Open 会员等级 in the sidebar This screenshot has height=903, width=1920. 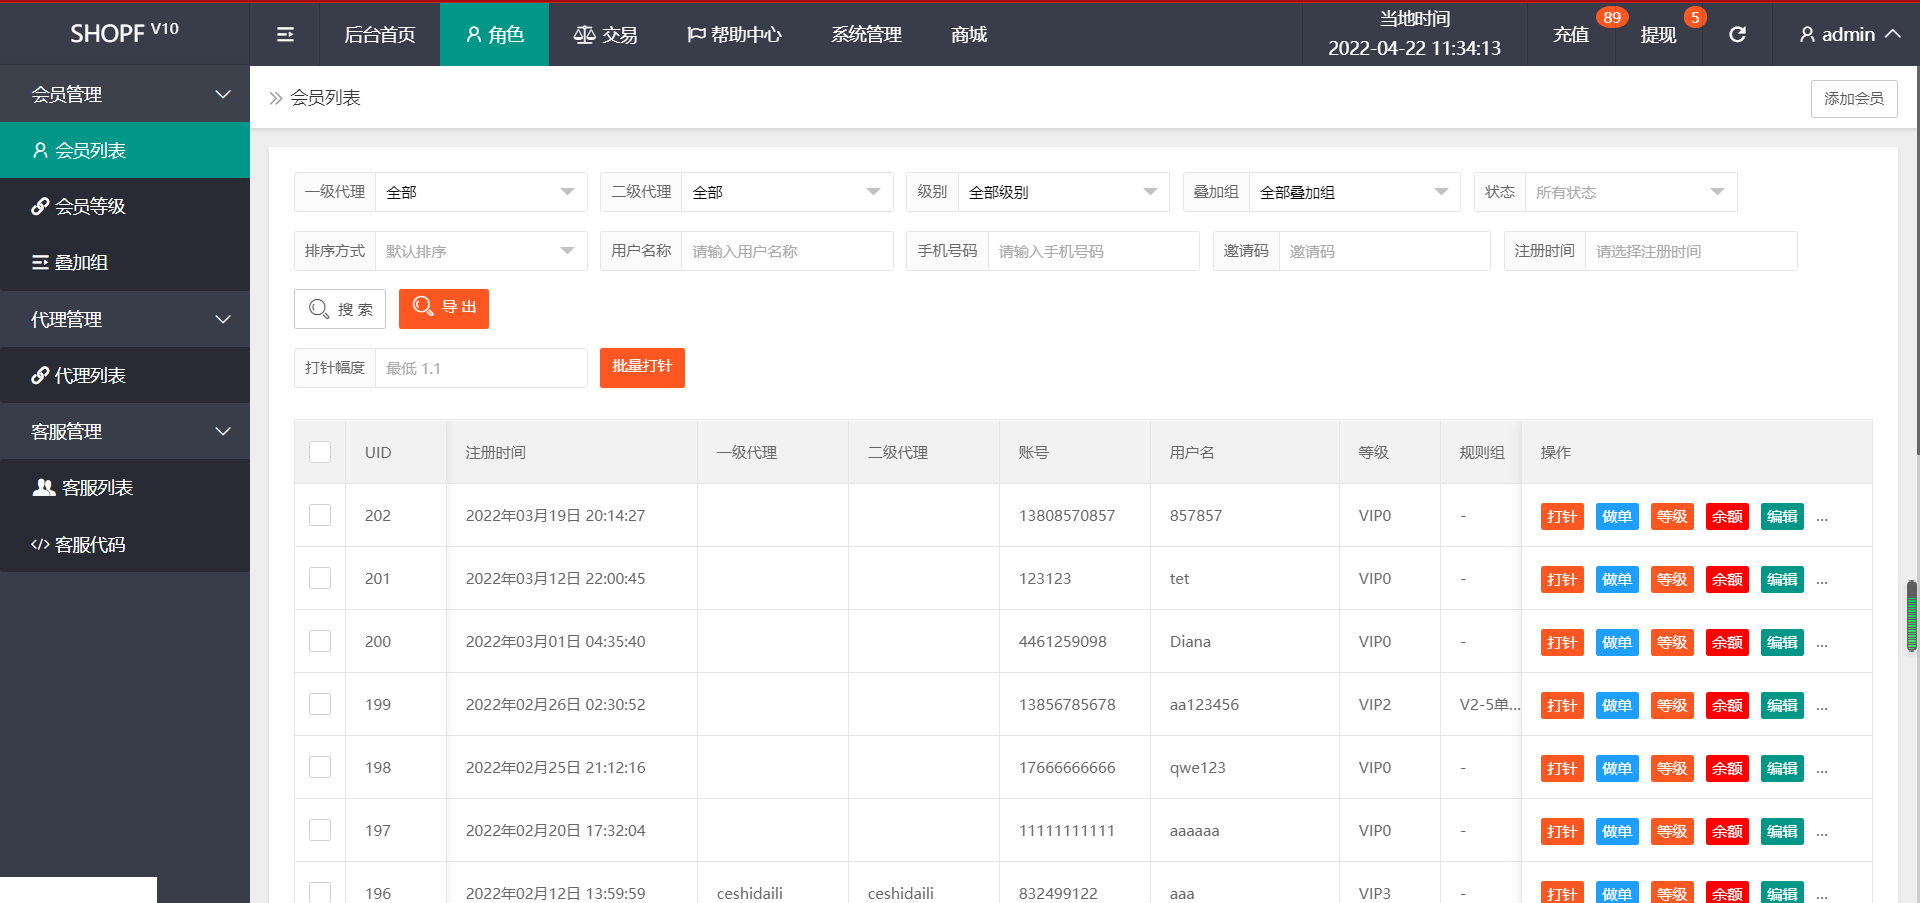pos(90,206)
